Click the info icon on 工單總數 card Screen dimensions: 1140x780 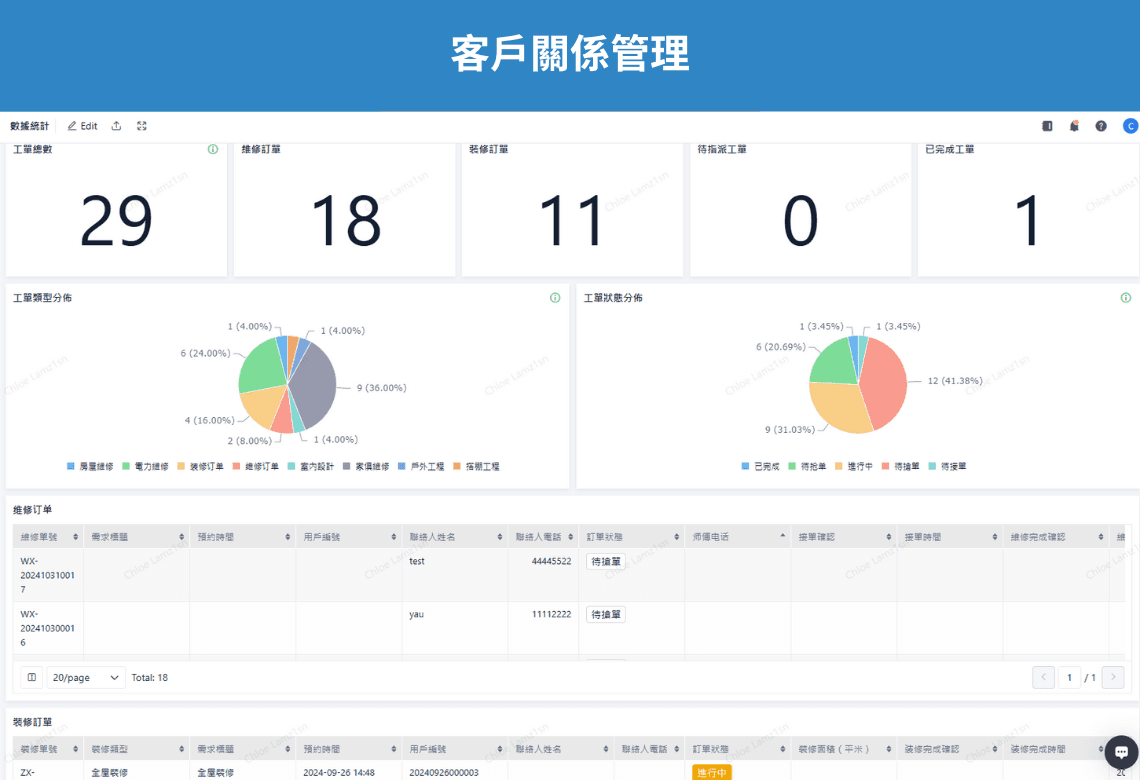(212, 148)
